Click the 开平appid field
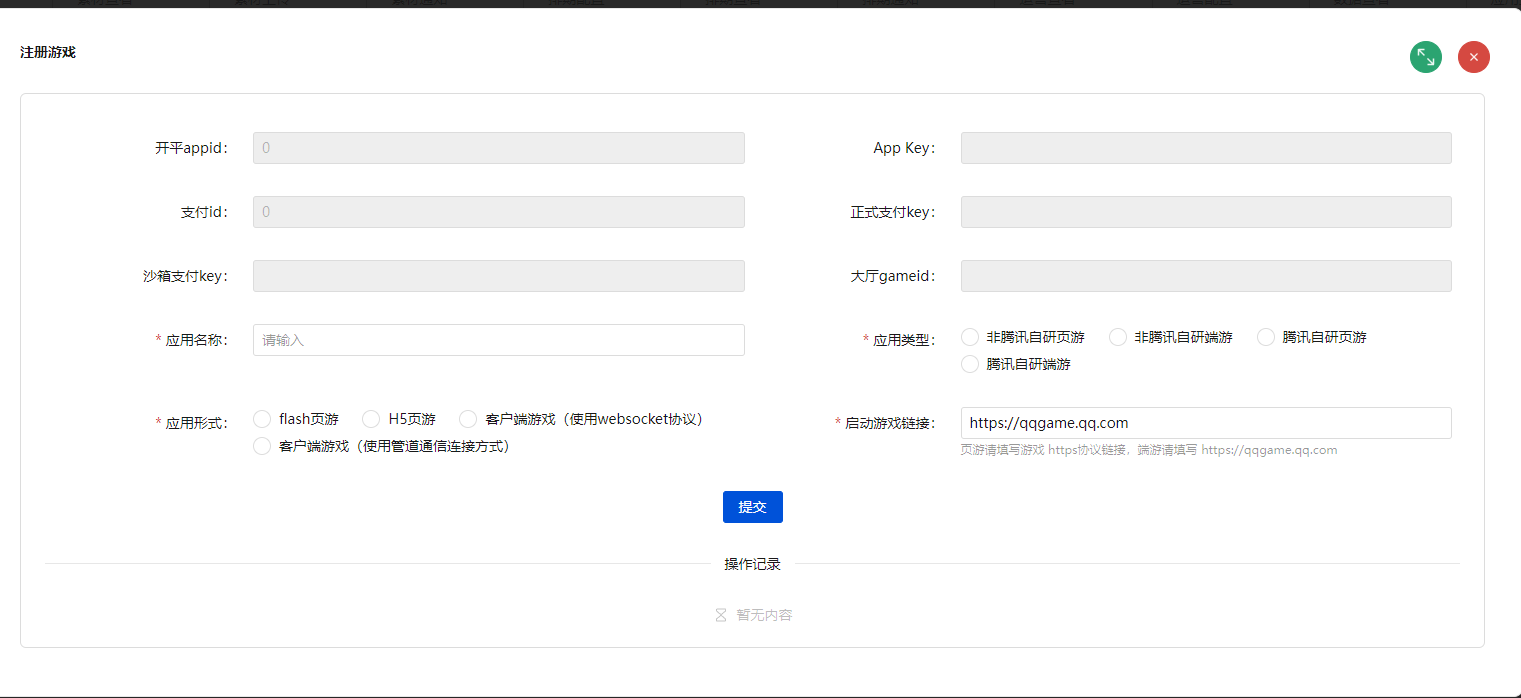The image size is (1521, 698). (498, 147)
